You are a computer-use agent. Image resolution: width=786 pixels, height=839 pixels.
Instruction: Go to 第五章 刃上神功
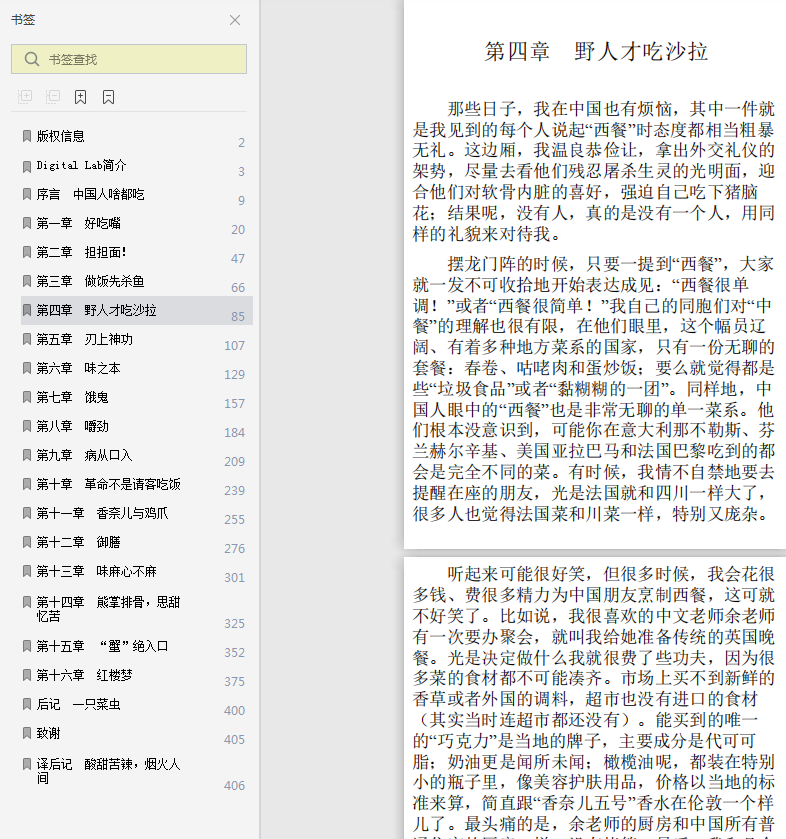point(85,339)
